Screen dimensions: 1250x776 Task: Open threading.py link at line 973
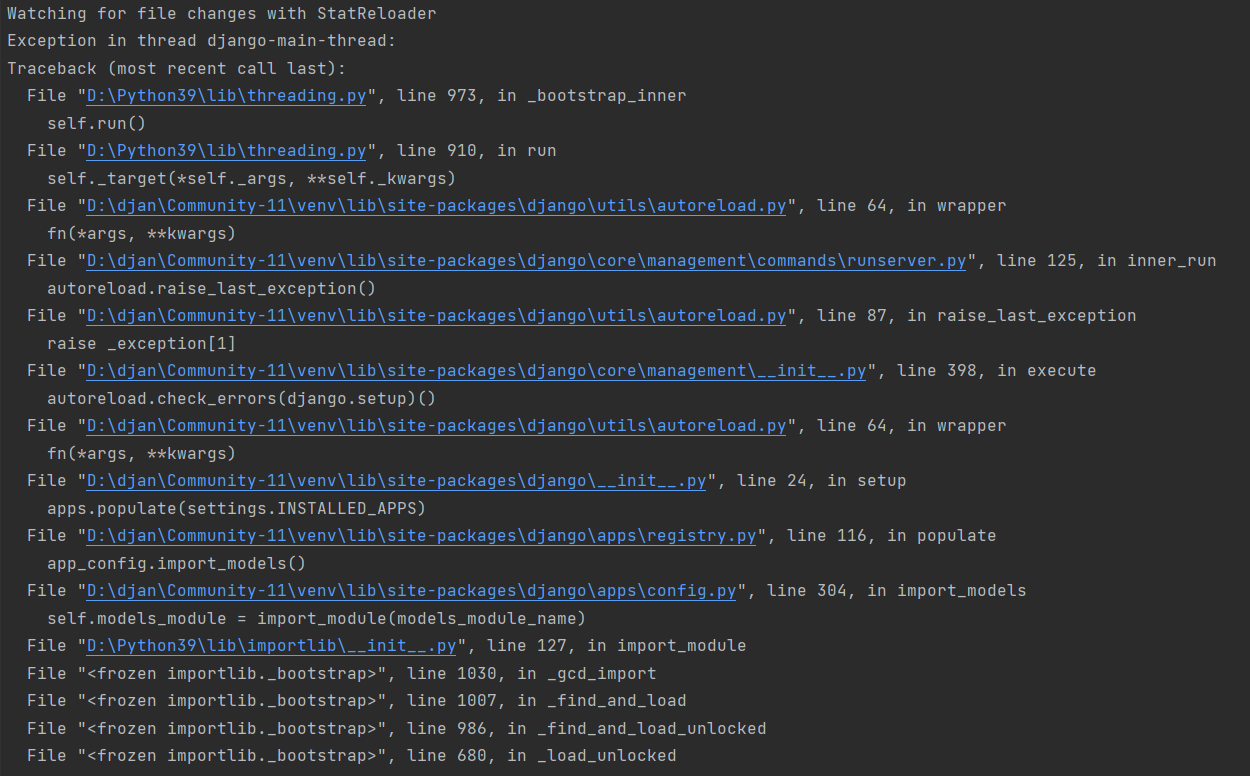tap(227, 96)
